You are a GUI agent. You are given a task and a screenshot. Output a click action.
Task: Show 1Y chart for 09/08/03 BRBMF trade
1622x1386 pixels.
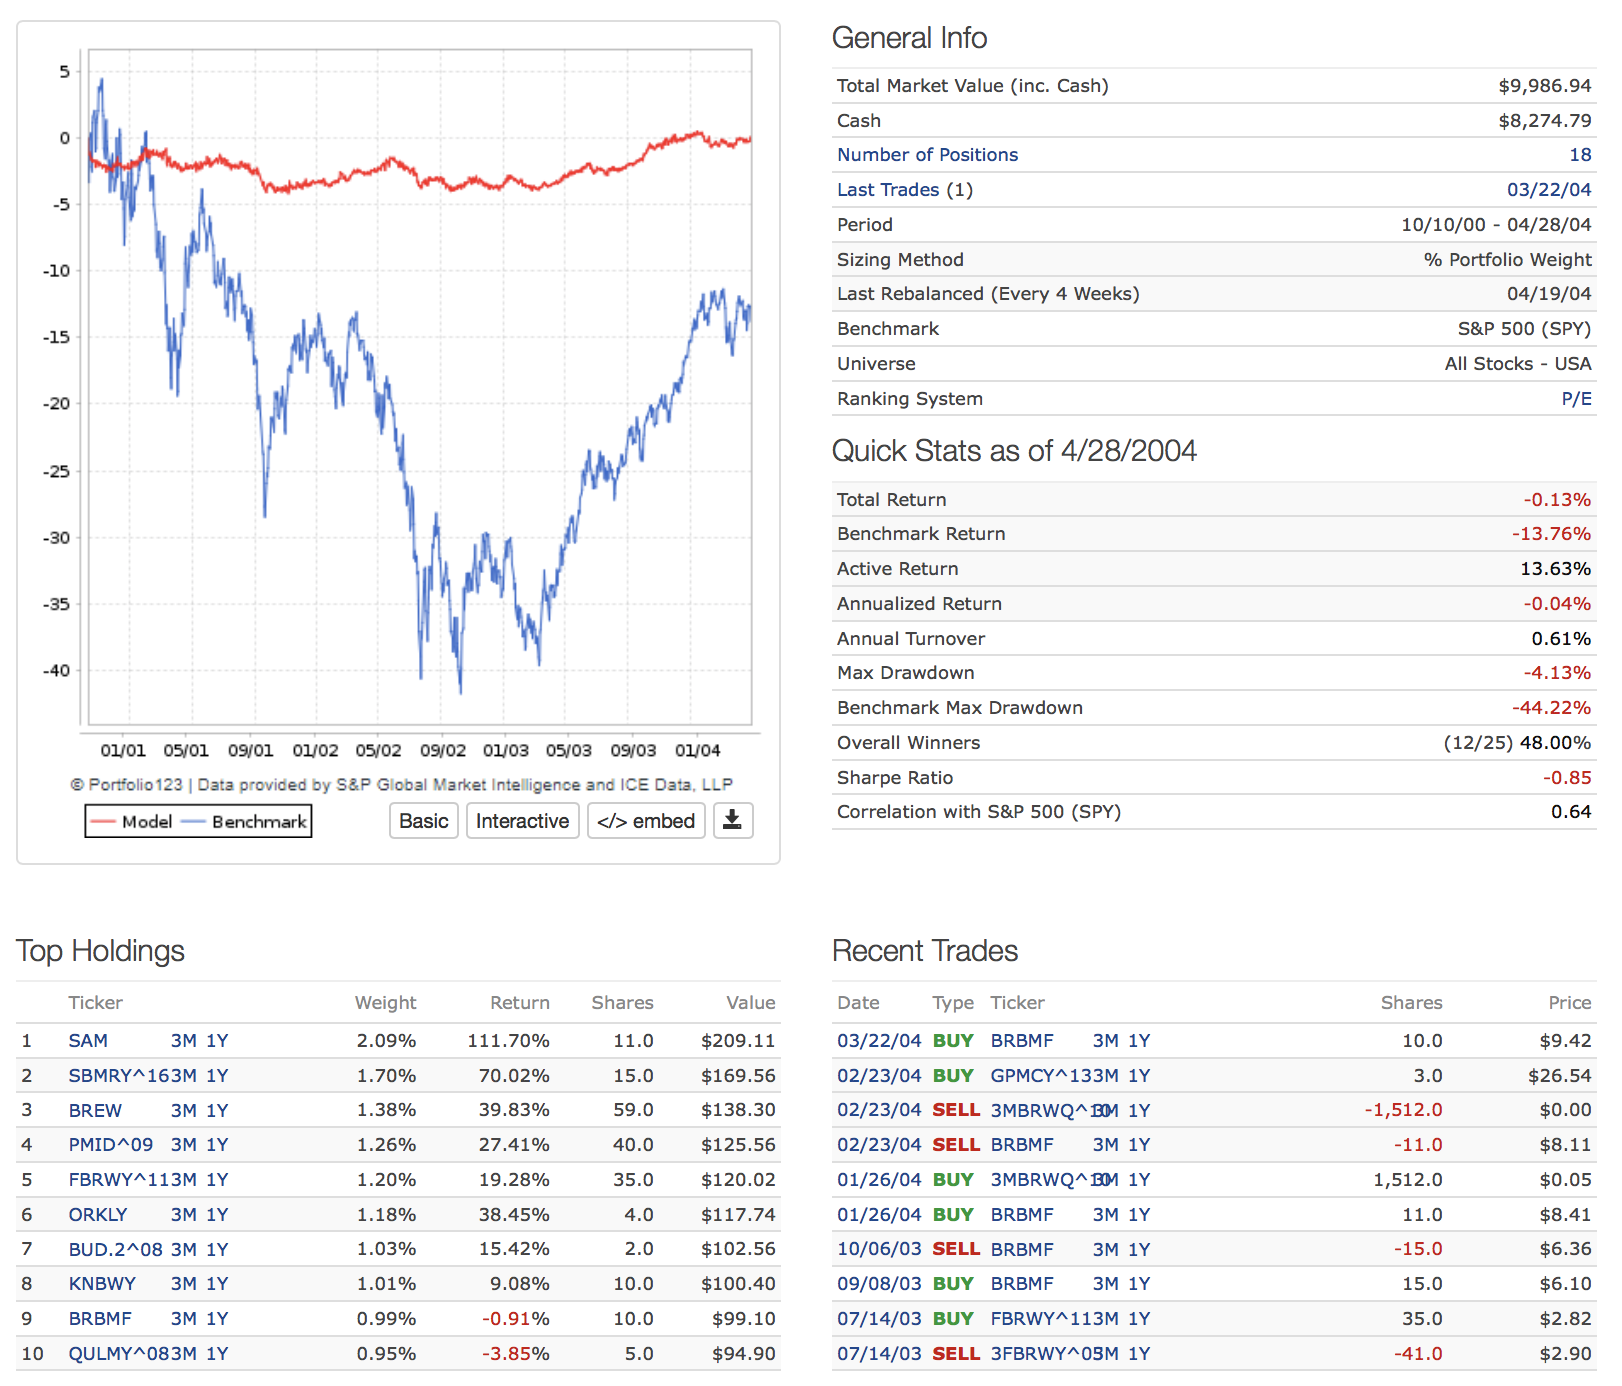1139,1284
